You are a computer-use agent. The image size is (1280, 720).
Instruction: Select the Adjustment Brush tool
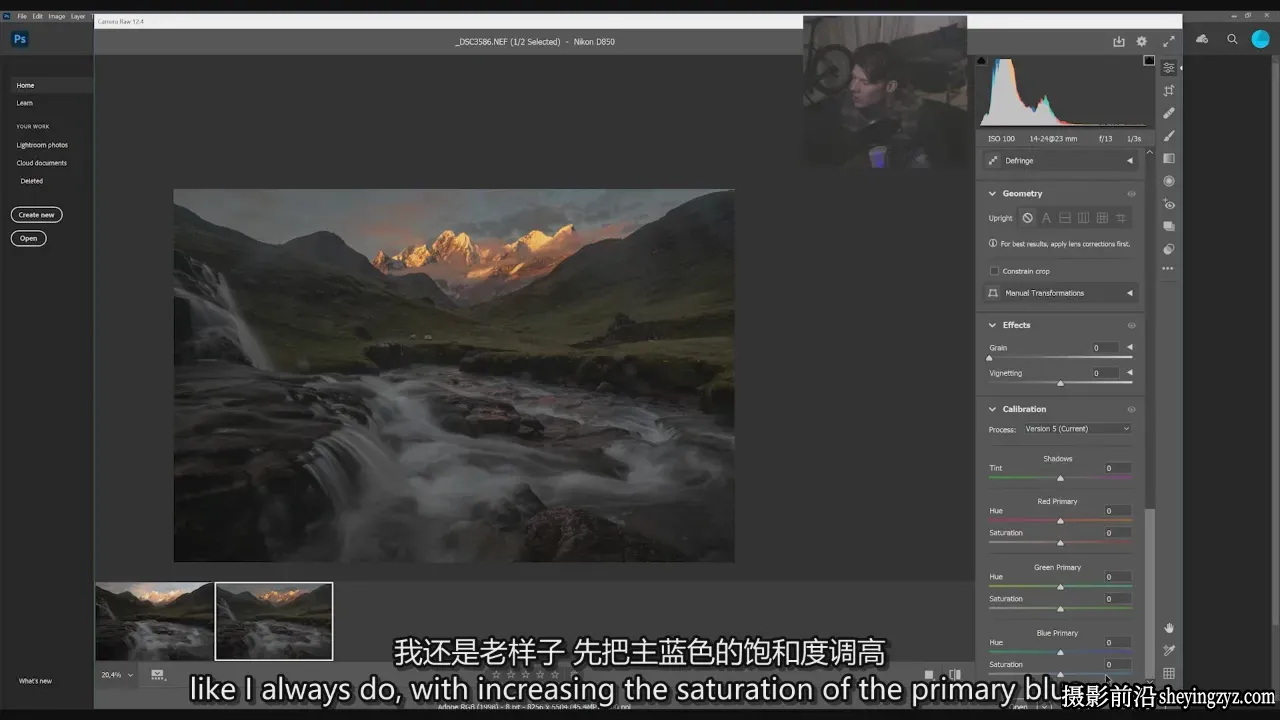click(x=1168, y=136)
